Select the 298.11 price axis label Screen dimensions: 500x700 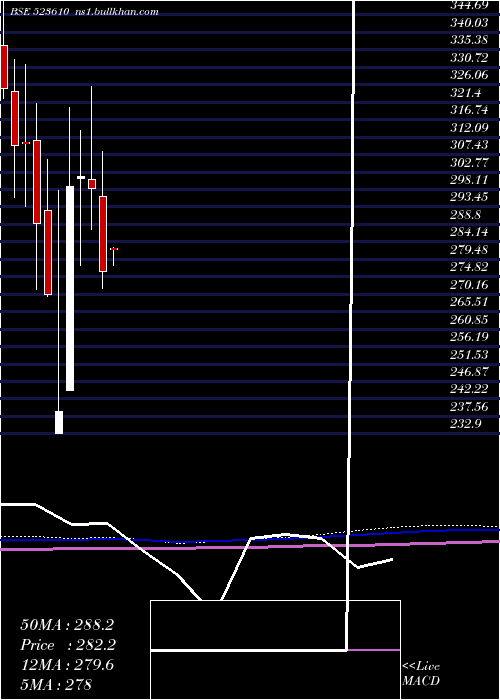point(469,179)
